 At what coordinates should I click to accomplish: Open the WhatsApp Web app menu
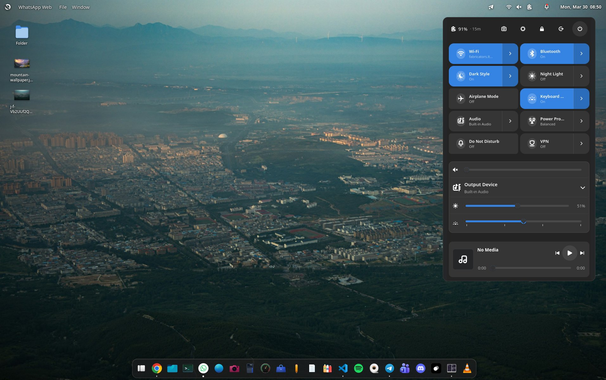[35, 7]
